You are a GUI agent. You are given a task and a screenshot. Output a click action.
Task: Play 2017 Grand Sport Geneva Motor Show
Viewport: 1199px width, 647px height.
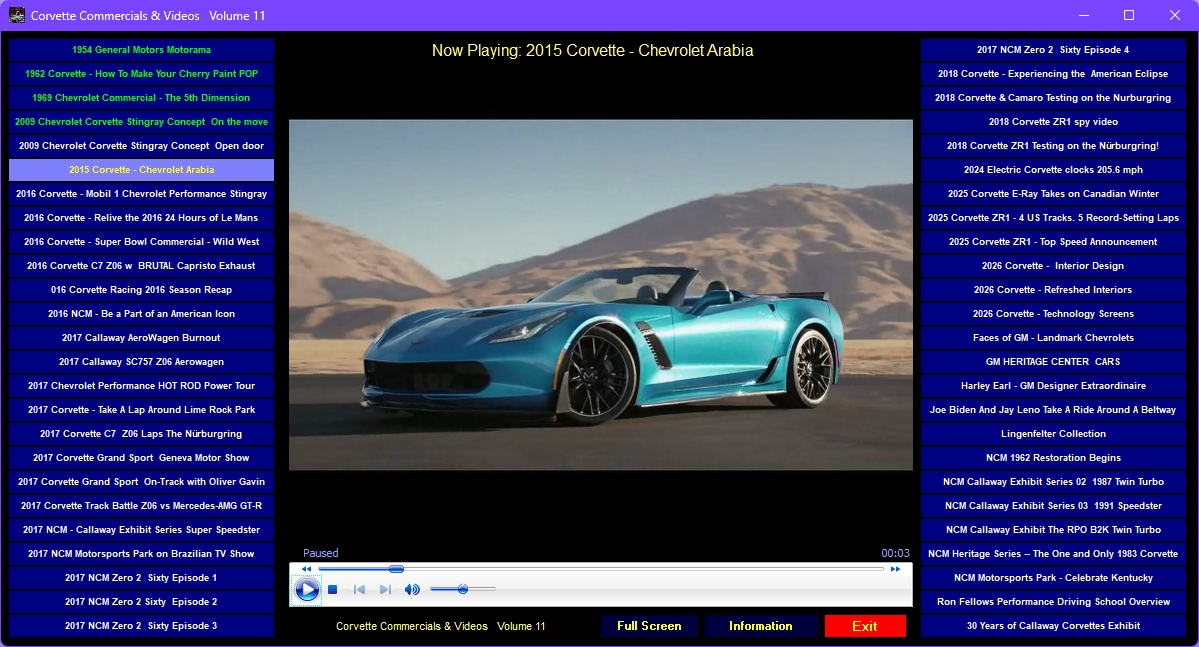pyautogui.click(x=141, y=457)
